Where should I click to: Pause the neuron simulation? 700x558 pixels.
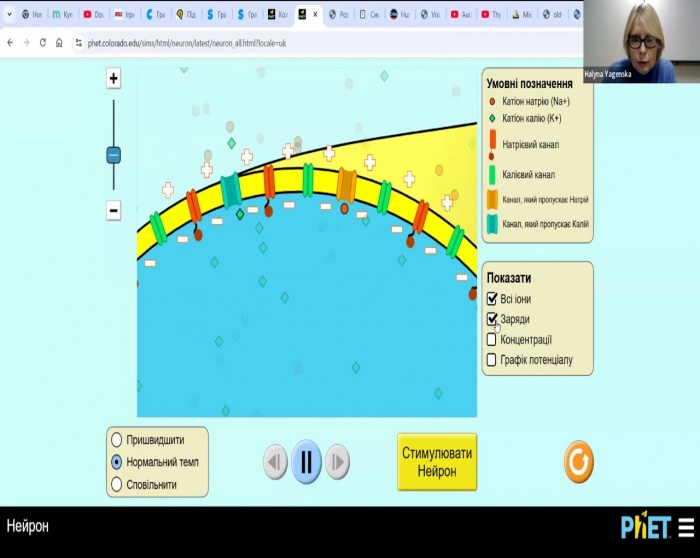[306, 461]
